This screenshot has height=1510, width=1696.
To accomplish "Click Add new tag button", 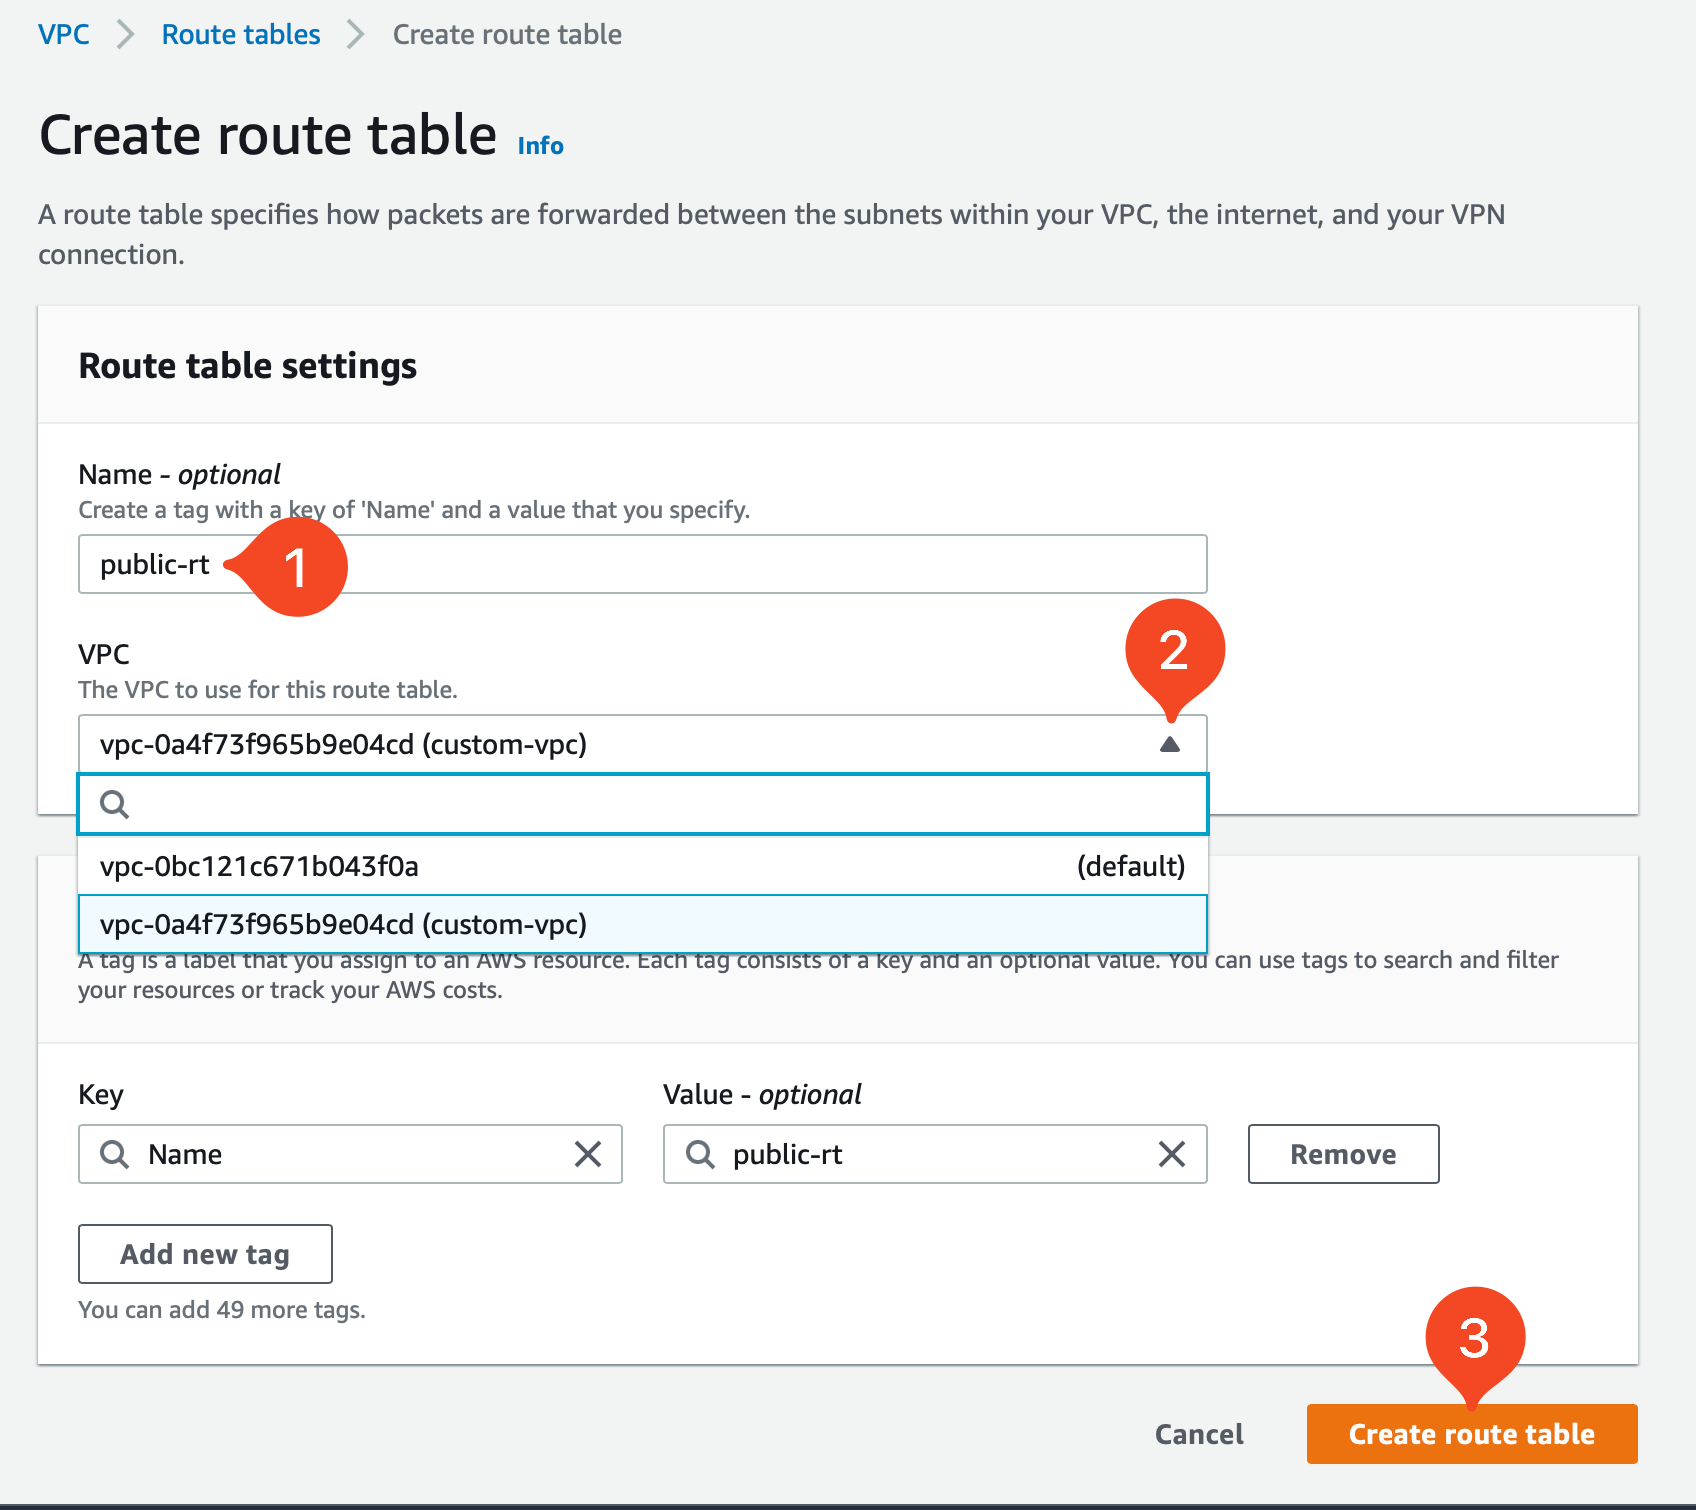I will coord(205,1254).
